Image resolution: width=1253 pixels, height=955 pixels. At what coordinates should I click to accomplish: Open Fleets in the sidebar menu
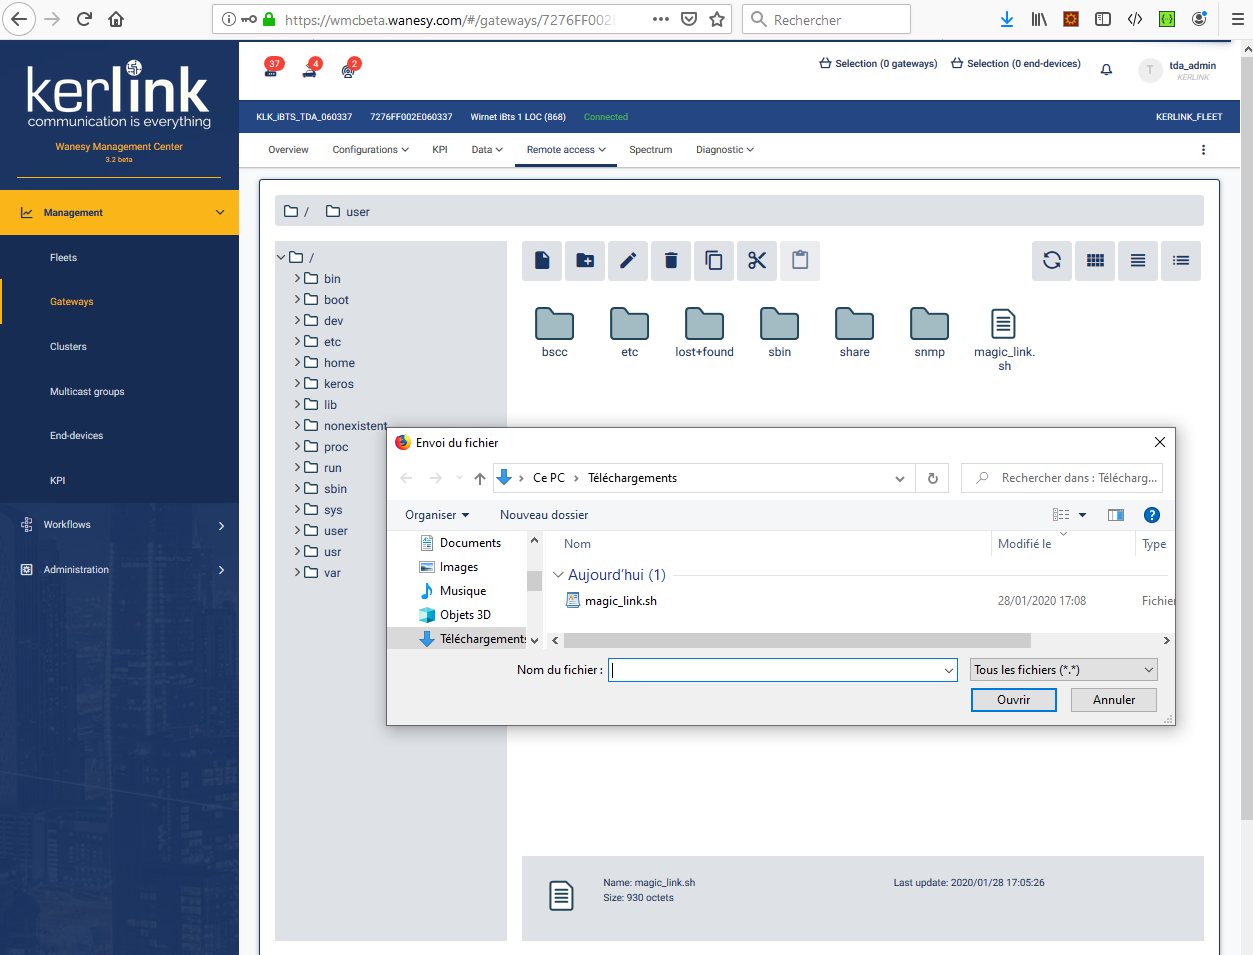64,258
